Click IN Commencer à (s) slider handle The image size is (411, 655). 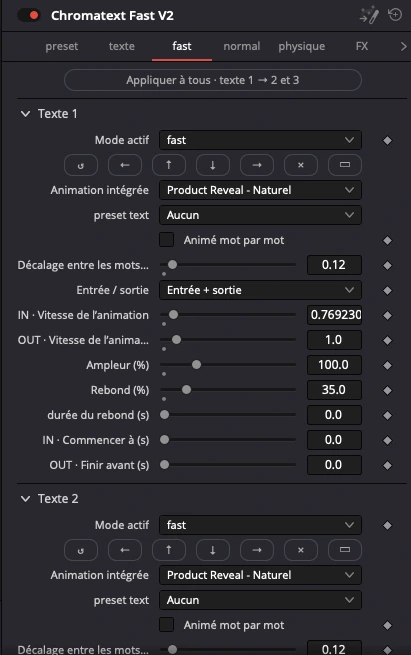pos(165,440)
